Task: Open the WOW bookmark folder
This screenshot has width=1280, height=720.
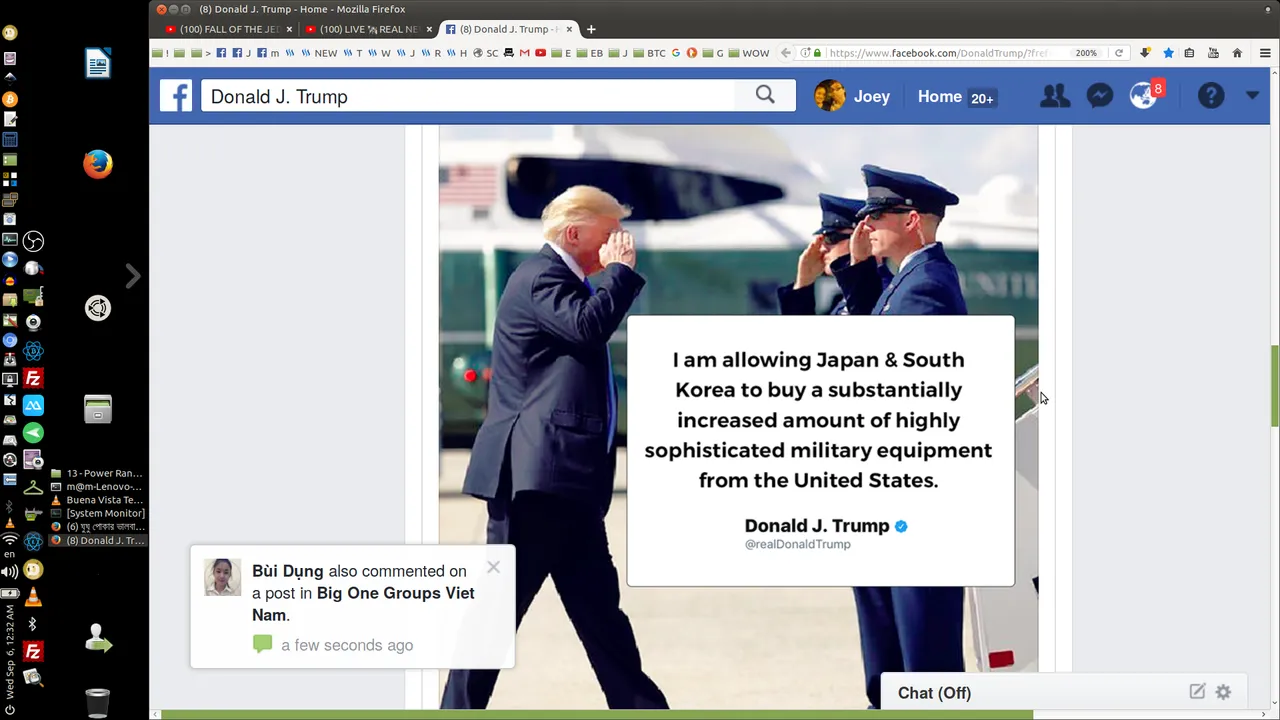Action: click(x=749, y=53)
